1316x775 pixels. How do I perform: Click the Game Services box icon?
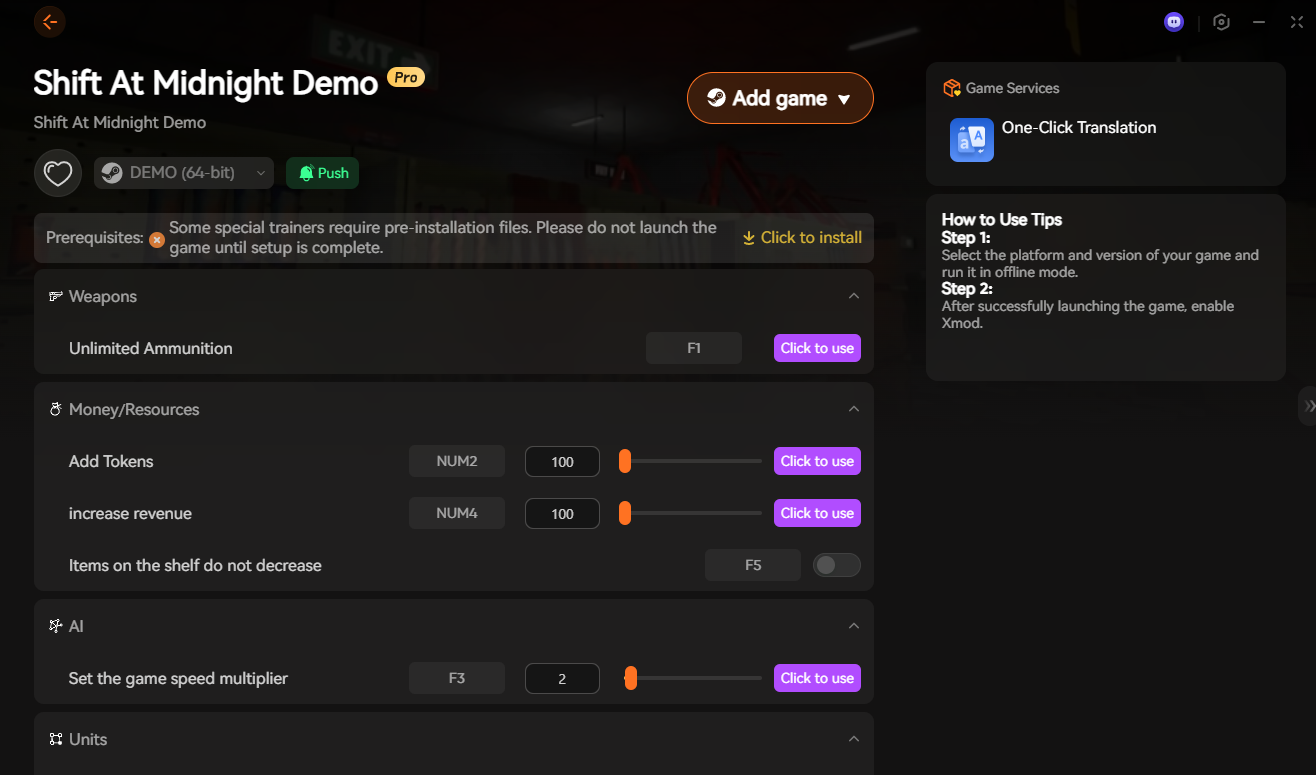952,89
